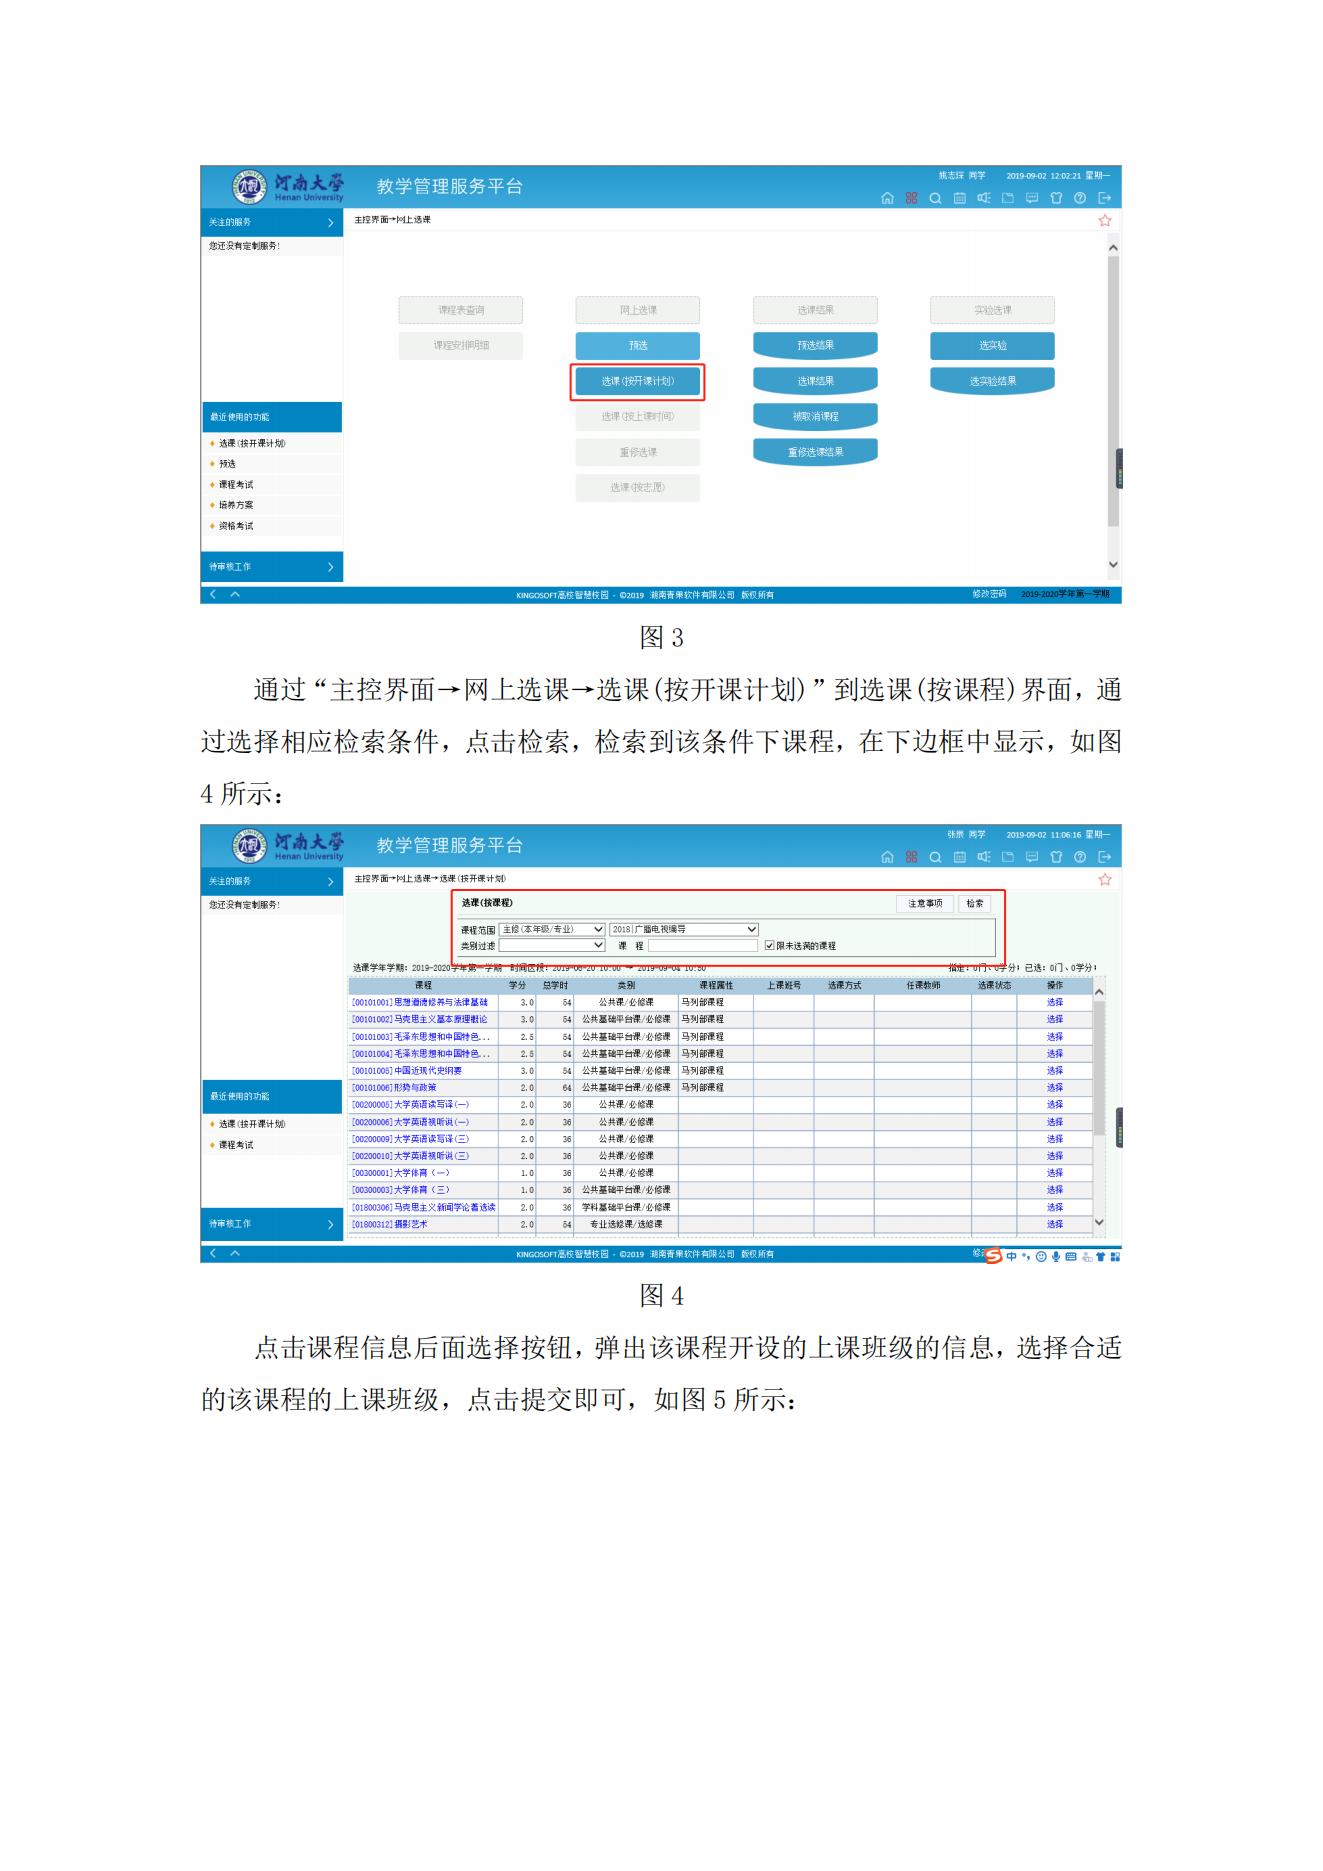The height and width of the screenshot is (1871, 1323).
Task: Click the Sogou input method S icon
Action: [993, 1256]
